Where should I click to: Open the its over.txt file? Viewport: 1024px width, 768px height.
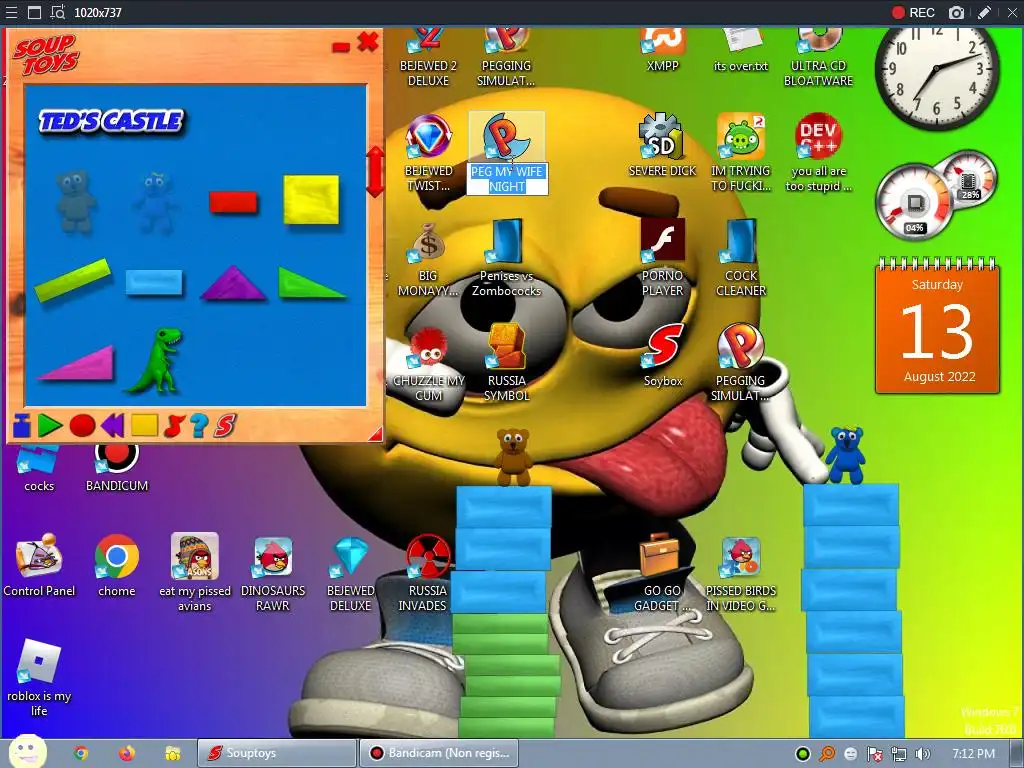pyautogui.click(x=741, y=50)
